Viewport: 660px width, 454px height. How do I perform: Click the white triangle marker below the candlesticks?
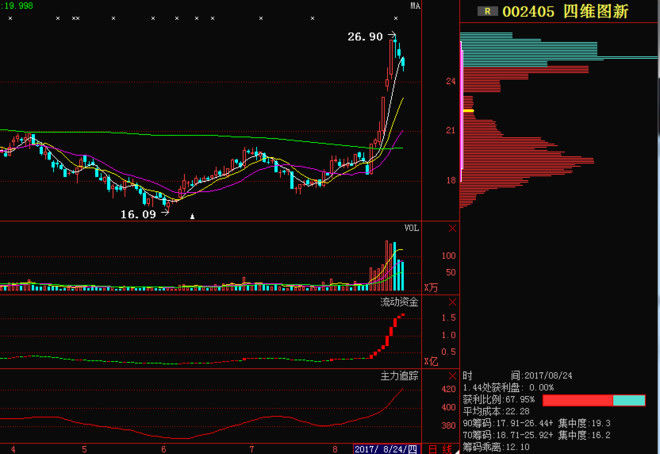coord(193,216)
